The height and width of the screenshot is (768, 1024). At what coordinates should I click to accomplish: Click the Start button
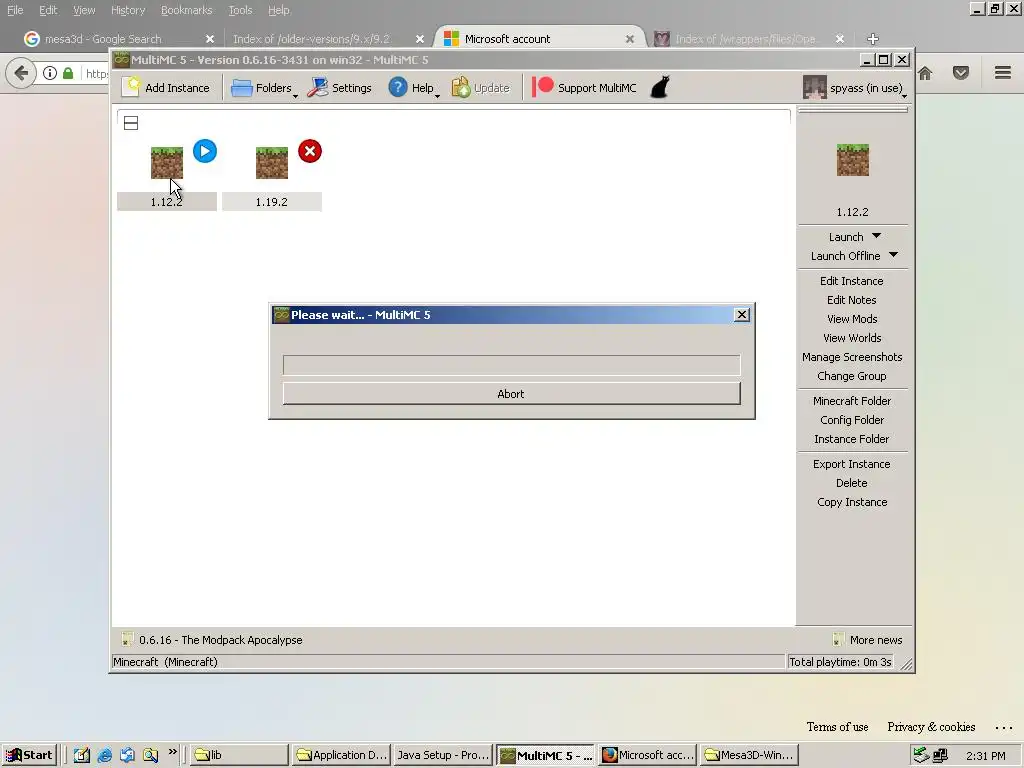(x=29, y=756)
